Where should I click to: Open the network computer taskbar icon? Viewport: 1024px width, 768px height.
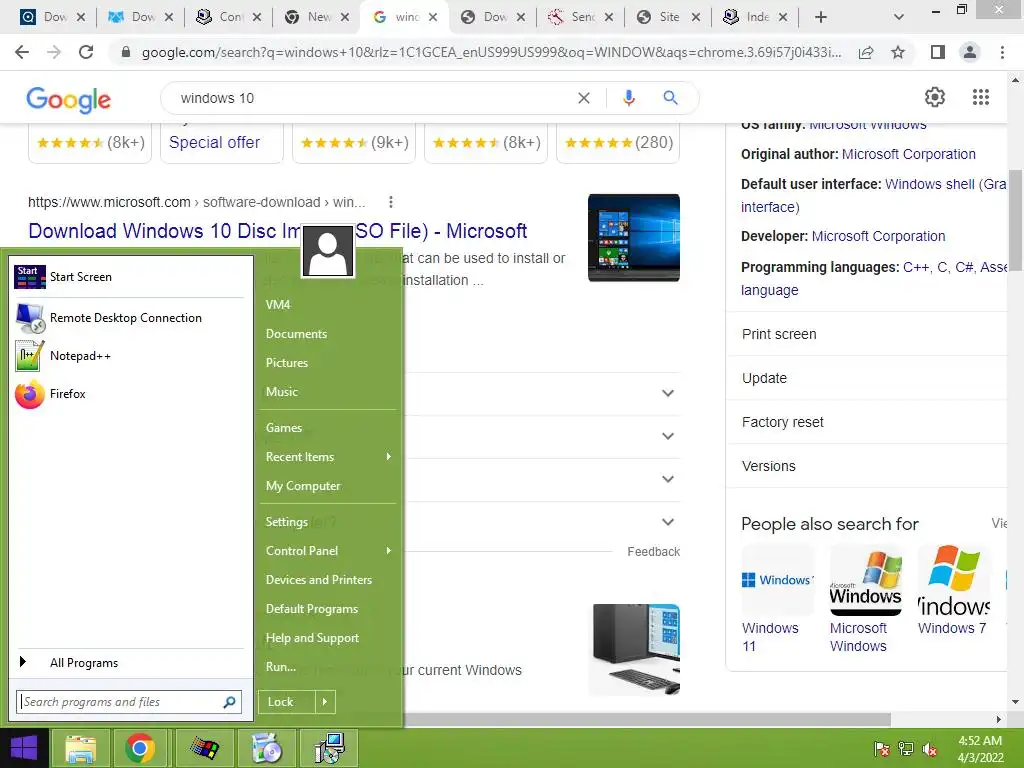[x=328, y=748]
